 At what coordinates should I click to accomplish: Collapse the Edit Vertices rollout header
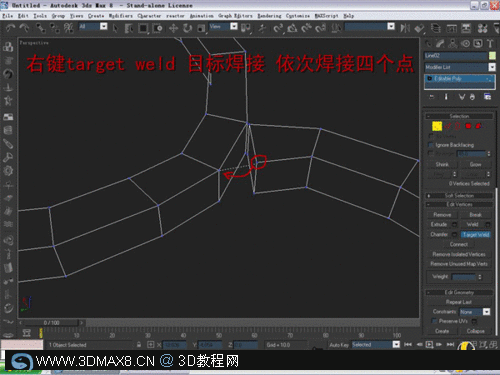(x=459, y=204)
